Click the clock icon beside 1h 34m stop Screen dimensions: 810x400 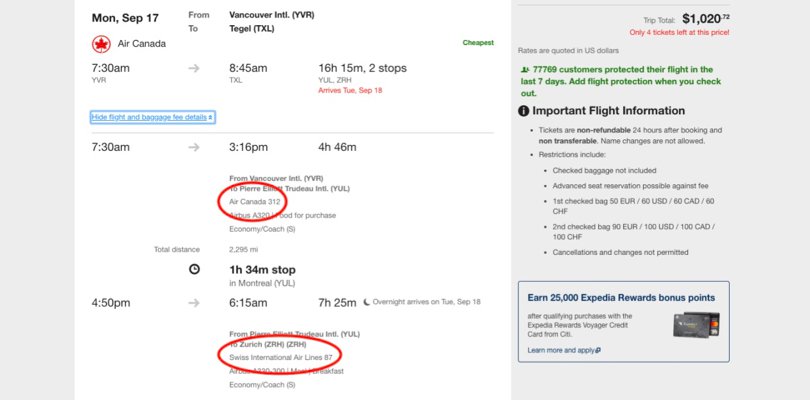pyautogui.click(x=194, y=269)
